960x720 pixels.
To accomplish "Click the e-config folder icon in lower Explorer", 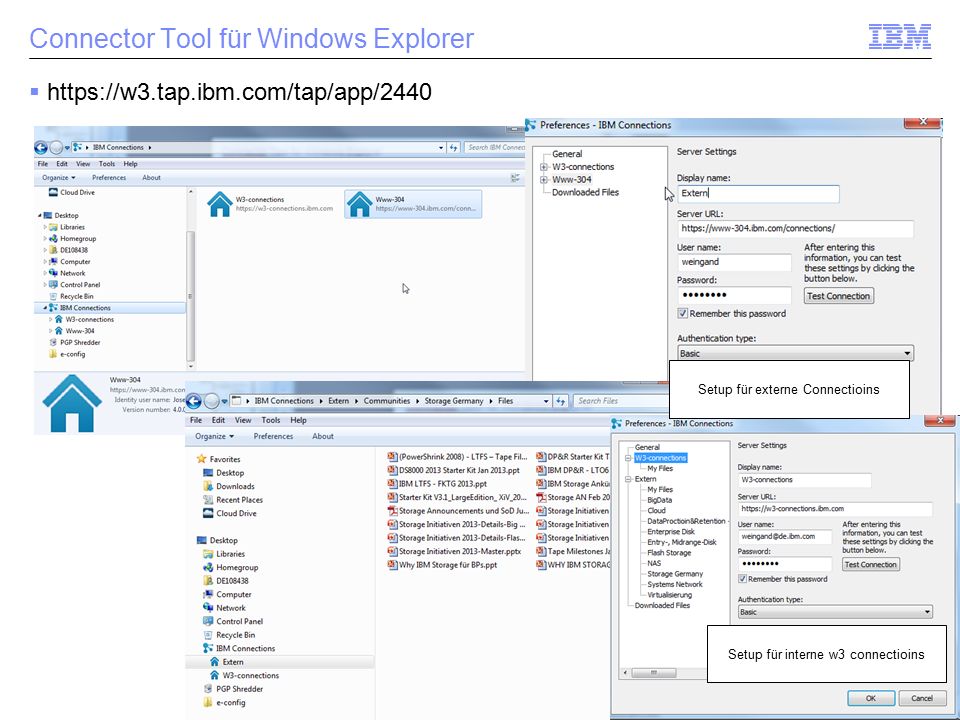I will 208,702.
